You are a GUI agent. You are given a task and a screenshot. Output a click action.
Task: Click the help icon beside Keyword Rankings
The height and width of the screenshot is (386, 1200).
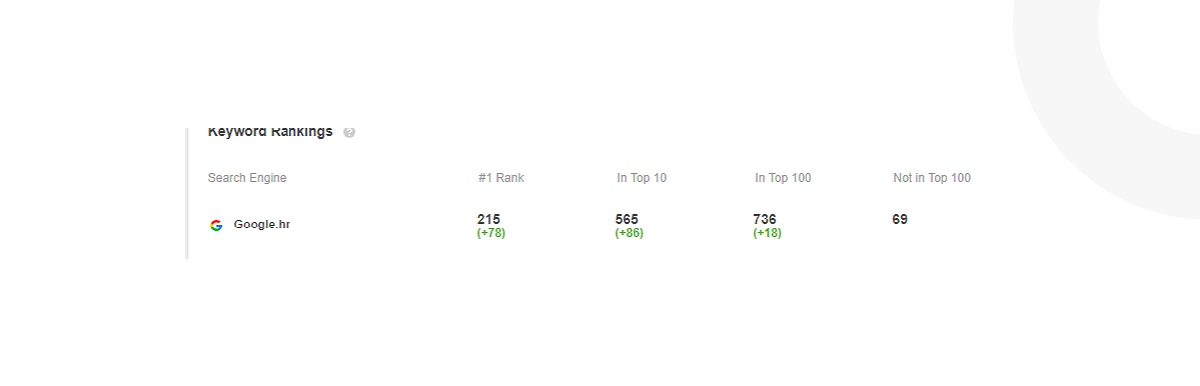[x=349, y=132]
